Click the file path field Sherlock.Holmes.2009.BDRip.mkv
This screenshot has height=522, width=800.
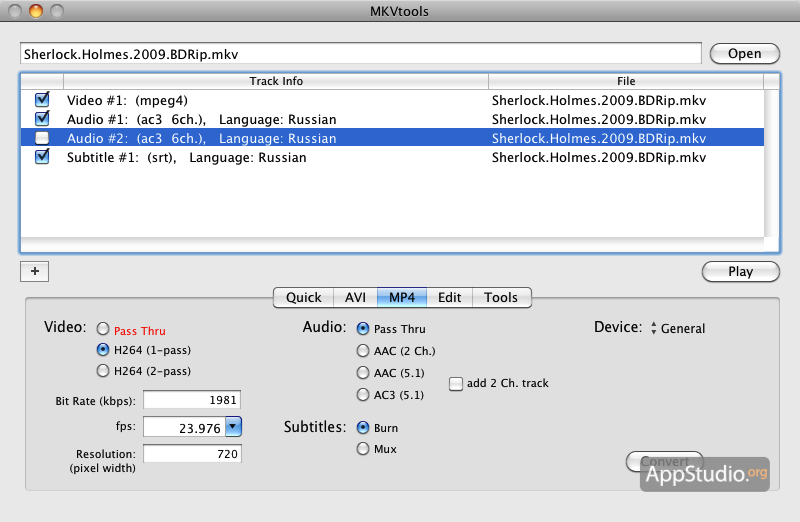point(361,54)
